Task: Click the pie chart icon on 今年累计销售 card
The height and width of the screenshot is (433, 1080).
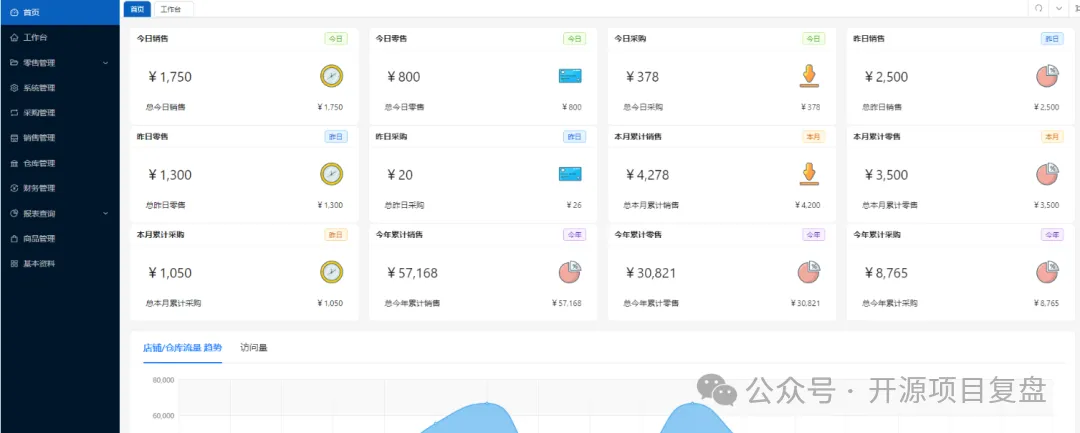Action: 570,272
